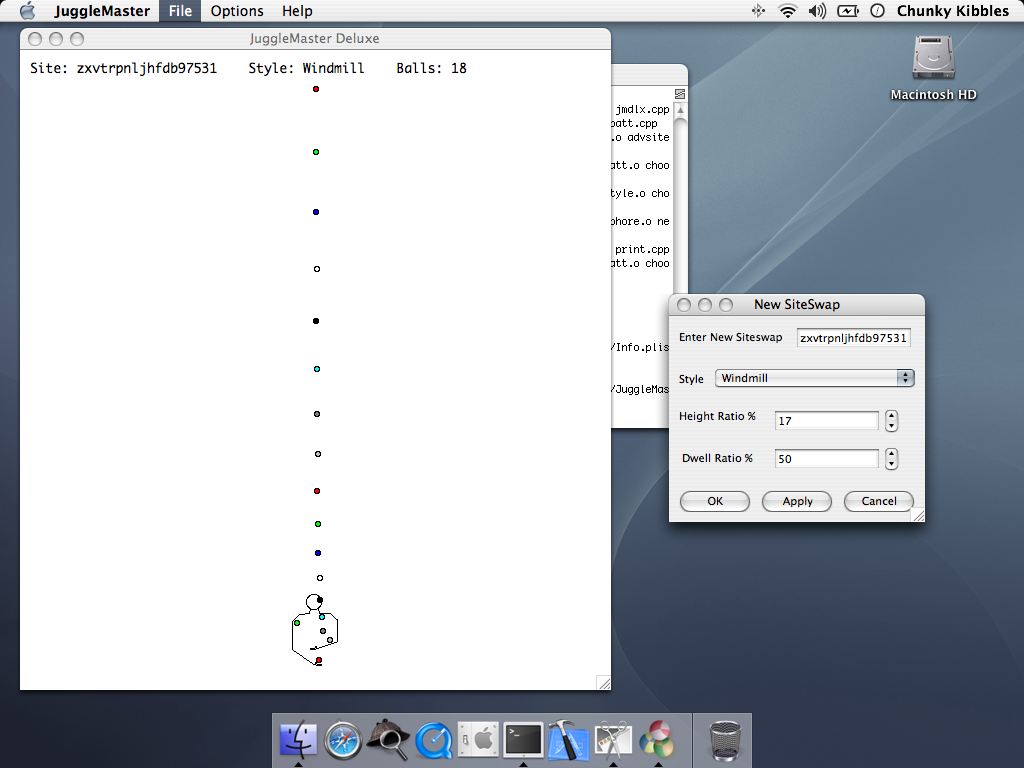
Task: Click the Dwell Ratio stepper arrows
Action: 891,458
